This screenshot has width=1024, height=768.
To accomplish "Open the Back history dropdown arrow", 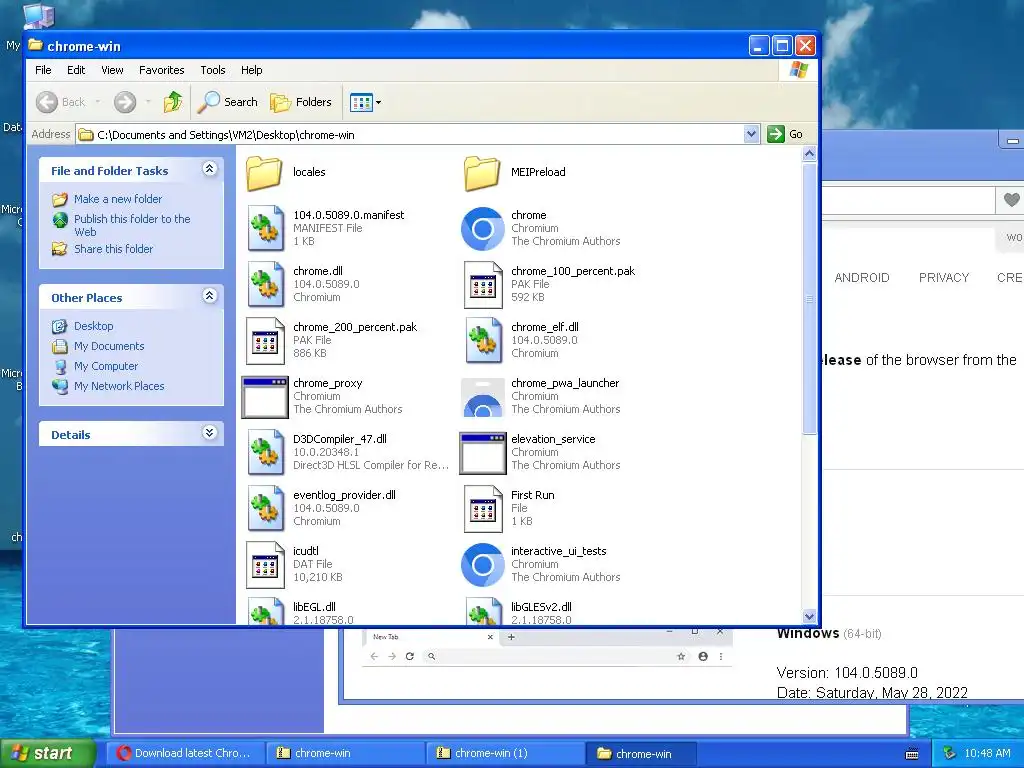I will tap(98, 102).
